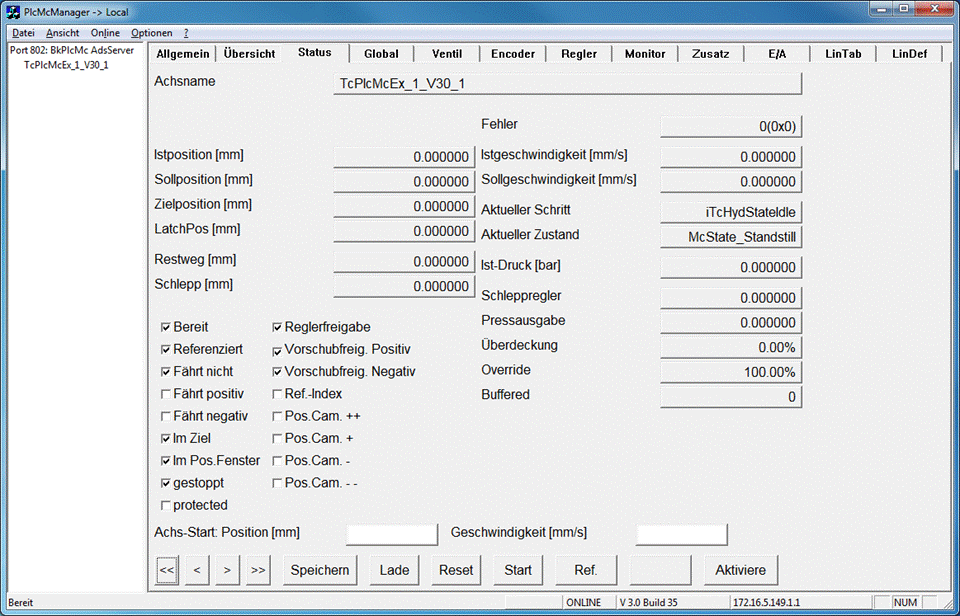Open the Ansicht menu

click(62, 33)
